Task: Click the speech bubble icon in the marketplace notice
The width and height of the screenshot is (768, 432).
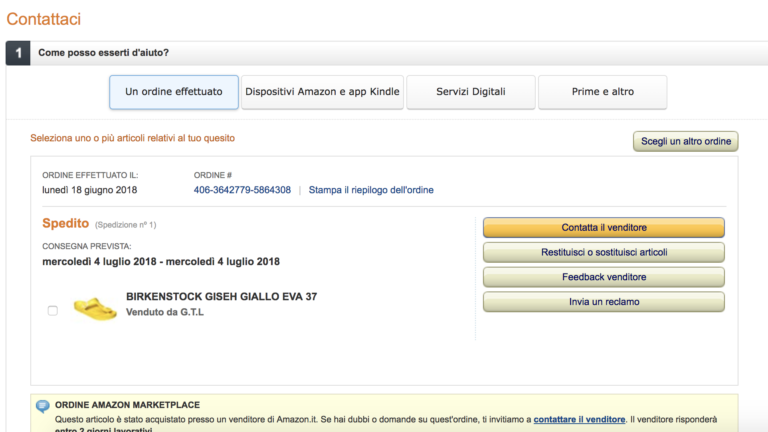Action: pos(43,406)
